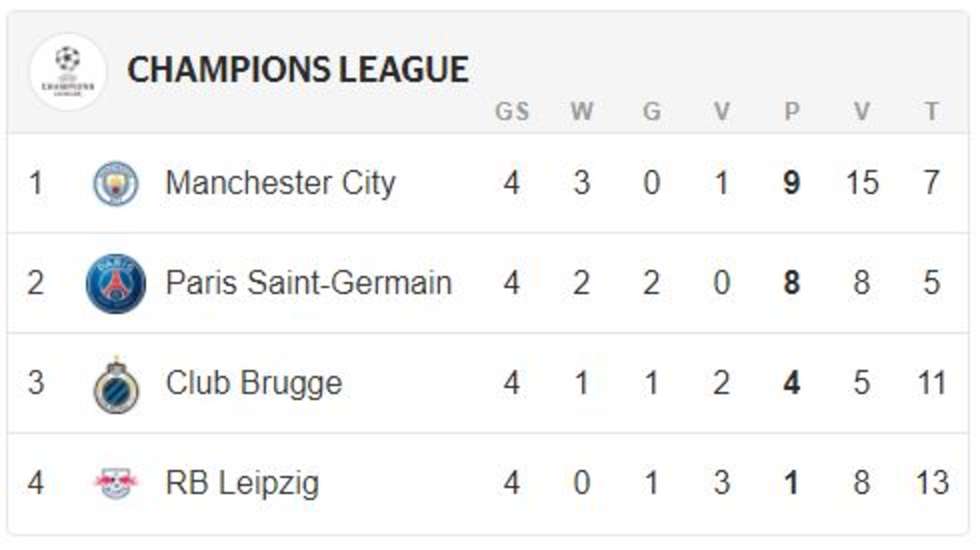Open the Manchester City team name
The width and height of the screenshot is (980, 550).
pos(281,183)
